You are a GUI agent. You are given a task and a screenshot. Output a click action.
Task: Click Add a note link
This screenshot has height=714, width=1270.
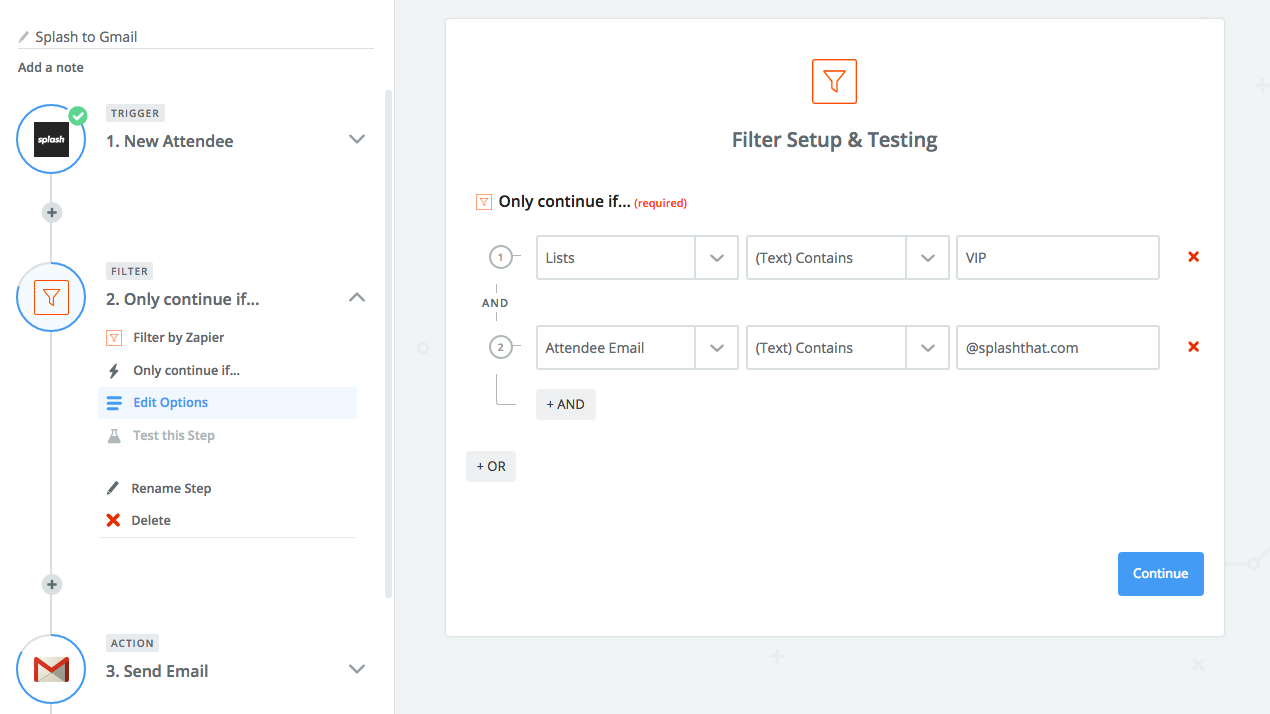pos(51,68)
